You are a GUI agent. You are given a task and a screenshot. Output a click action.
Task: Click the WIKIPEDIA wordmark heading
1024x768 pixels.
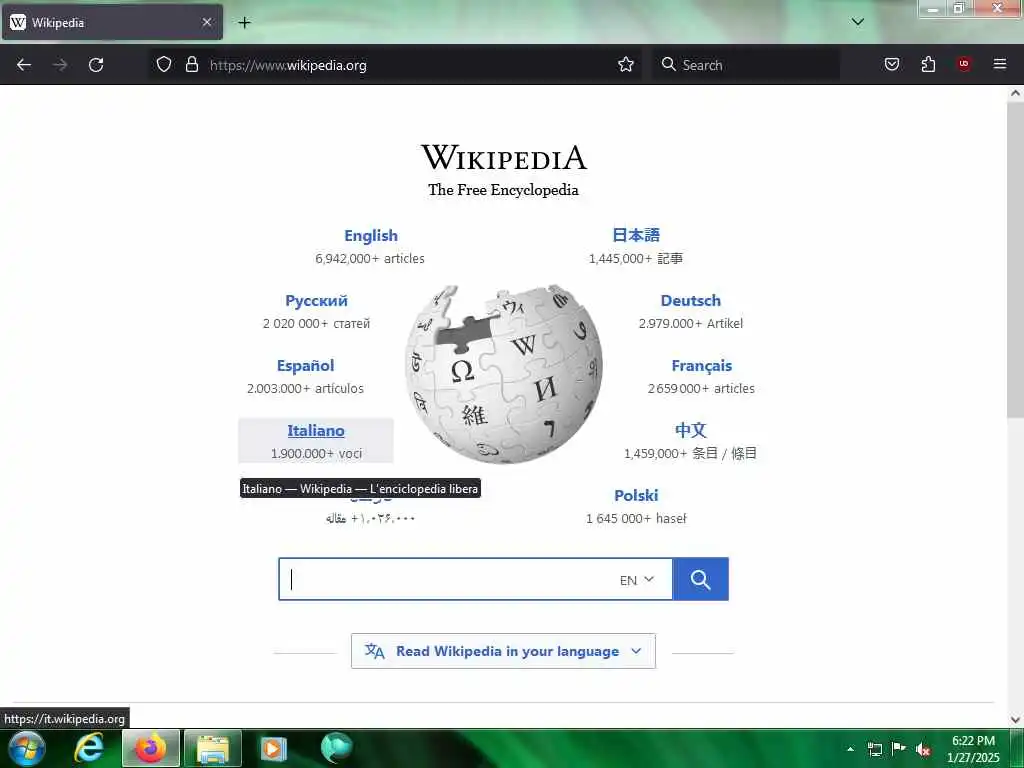504,158
